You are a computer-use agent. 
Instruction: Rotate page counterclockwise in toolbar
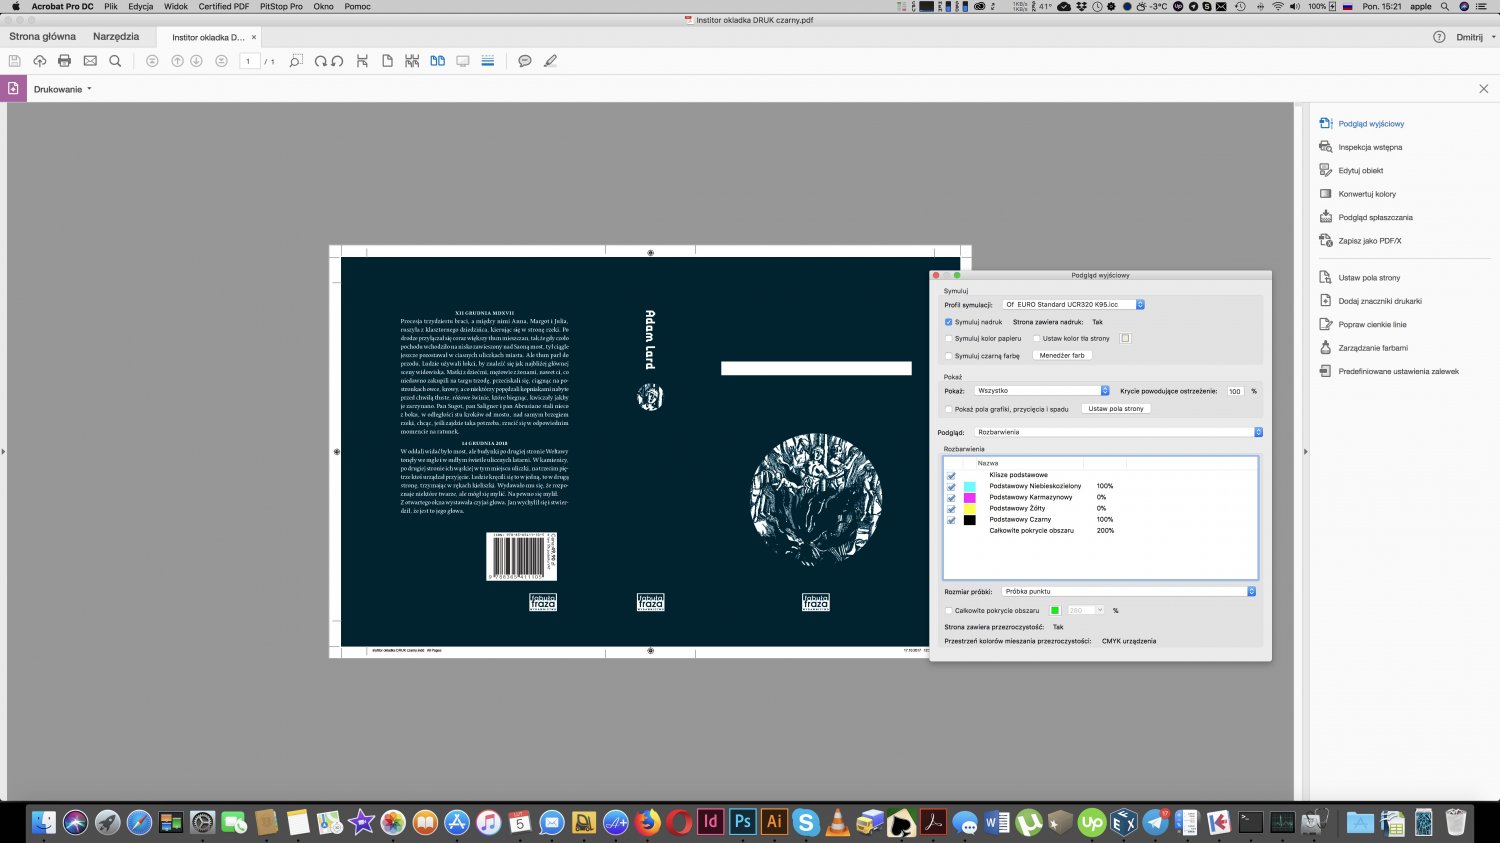coord(337,61)
